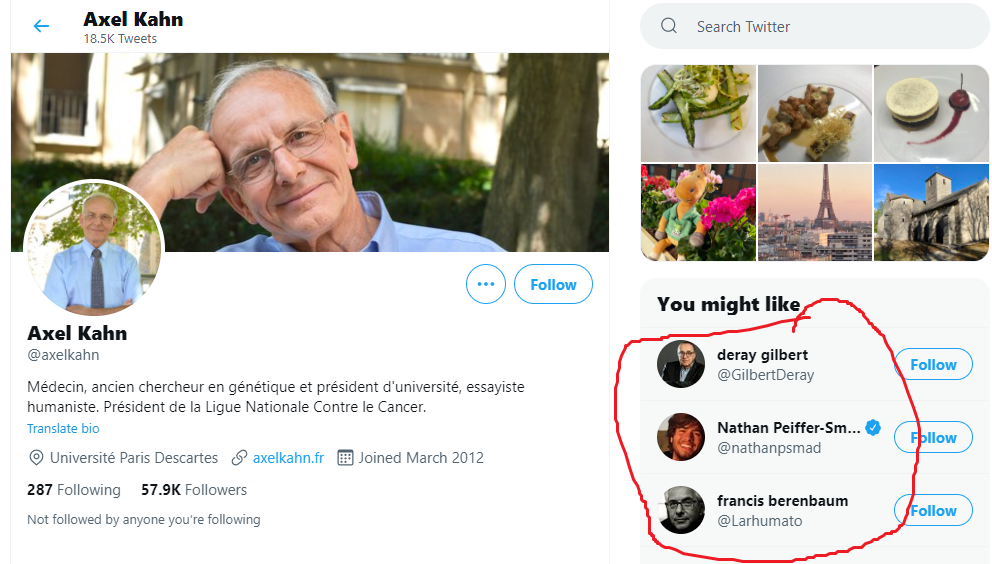Open deray gilbert's profile avatar

[x=681, y=365]
